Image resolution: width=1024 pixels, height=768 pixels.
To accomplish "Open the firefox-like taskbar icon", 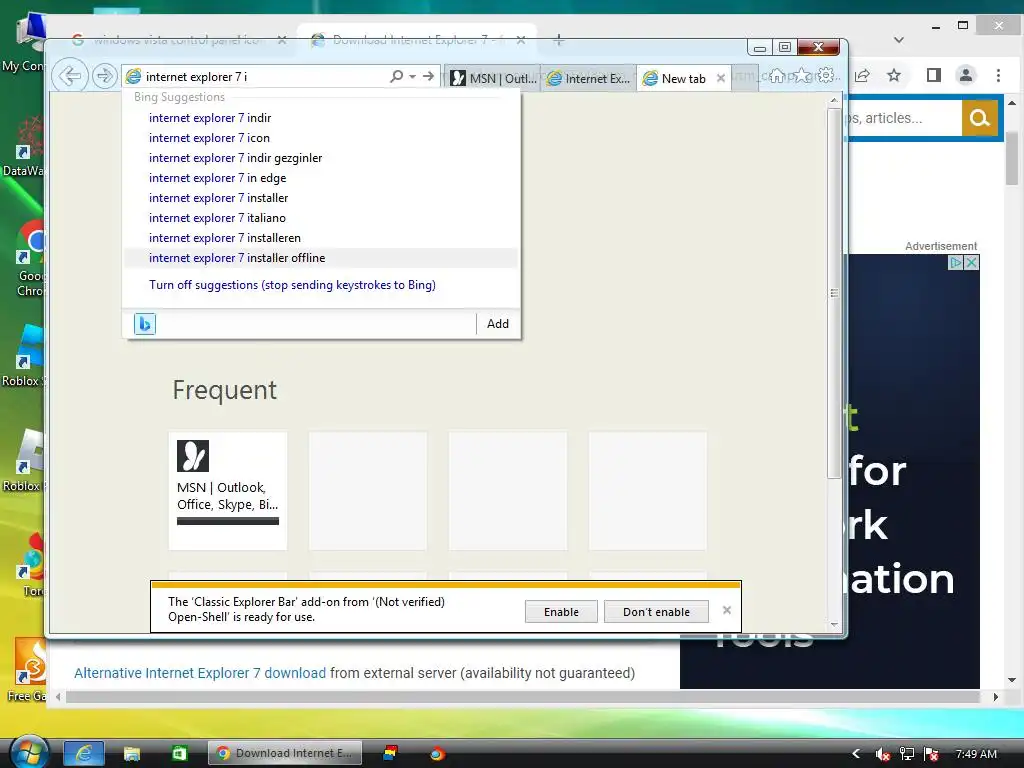I will pos(438,754).
